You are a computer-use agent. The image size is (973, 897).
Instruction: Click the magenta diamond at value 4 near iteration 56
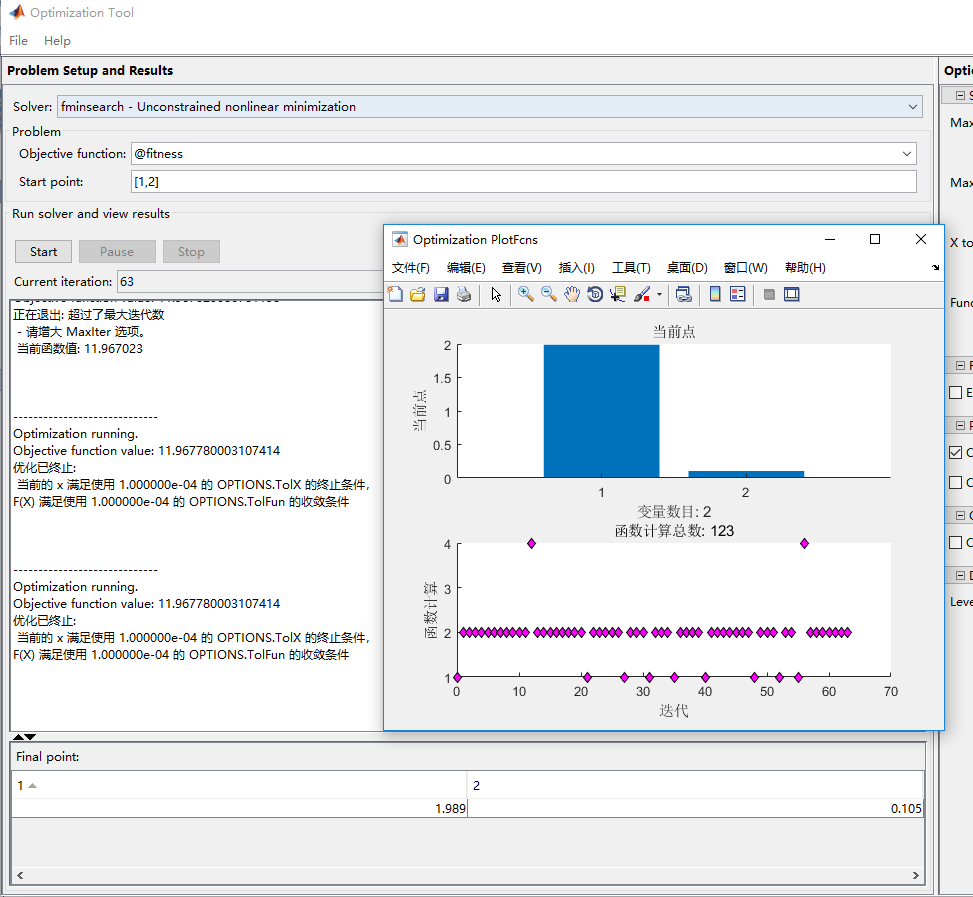[804, 543]
